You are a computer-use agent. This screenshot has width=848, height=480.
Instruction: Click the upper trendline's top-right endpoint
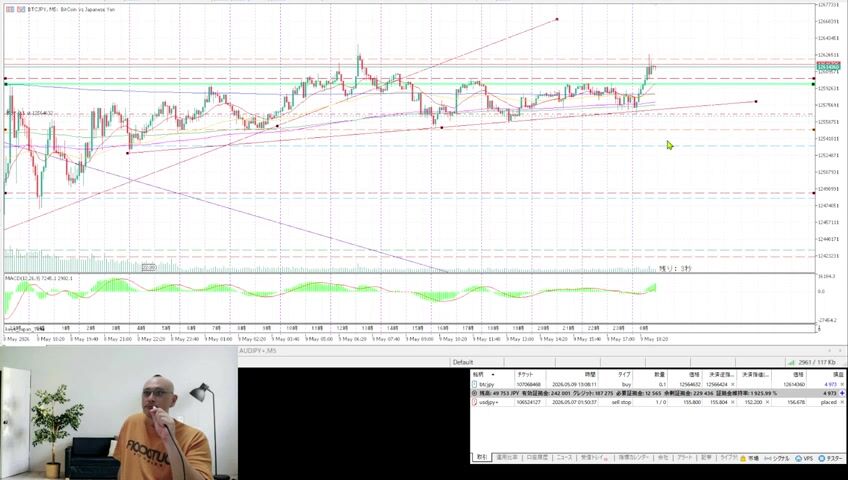pyautogui.click(x=557, y=19)
